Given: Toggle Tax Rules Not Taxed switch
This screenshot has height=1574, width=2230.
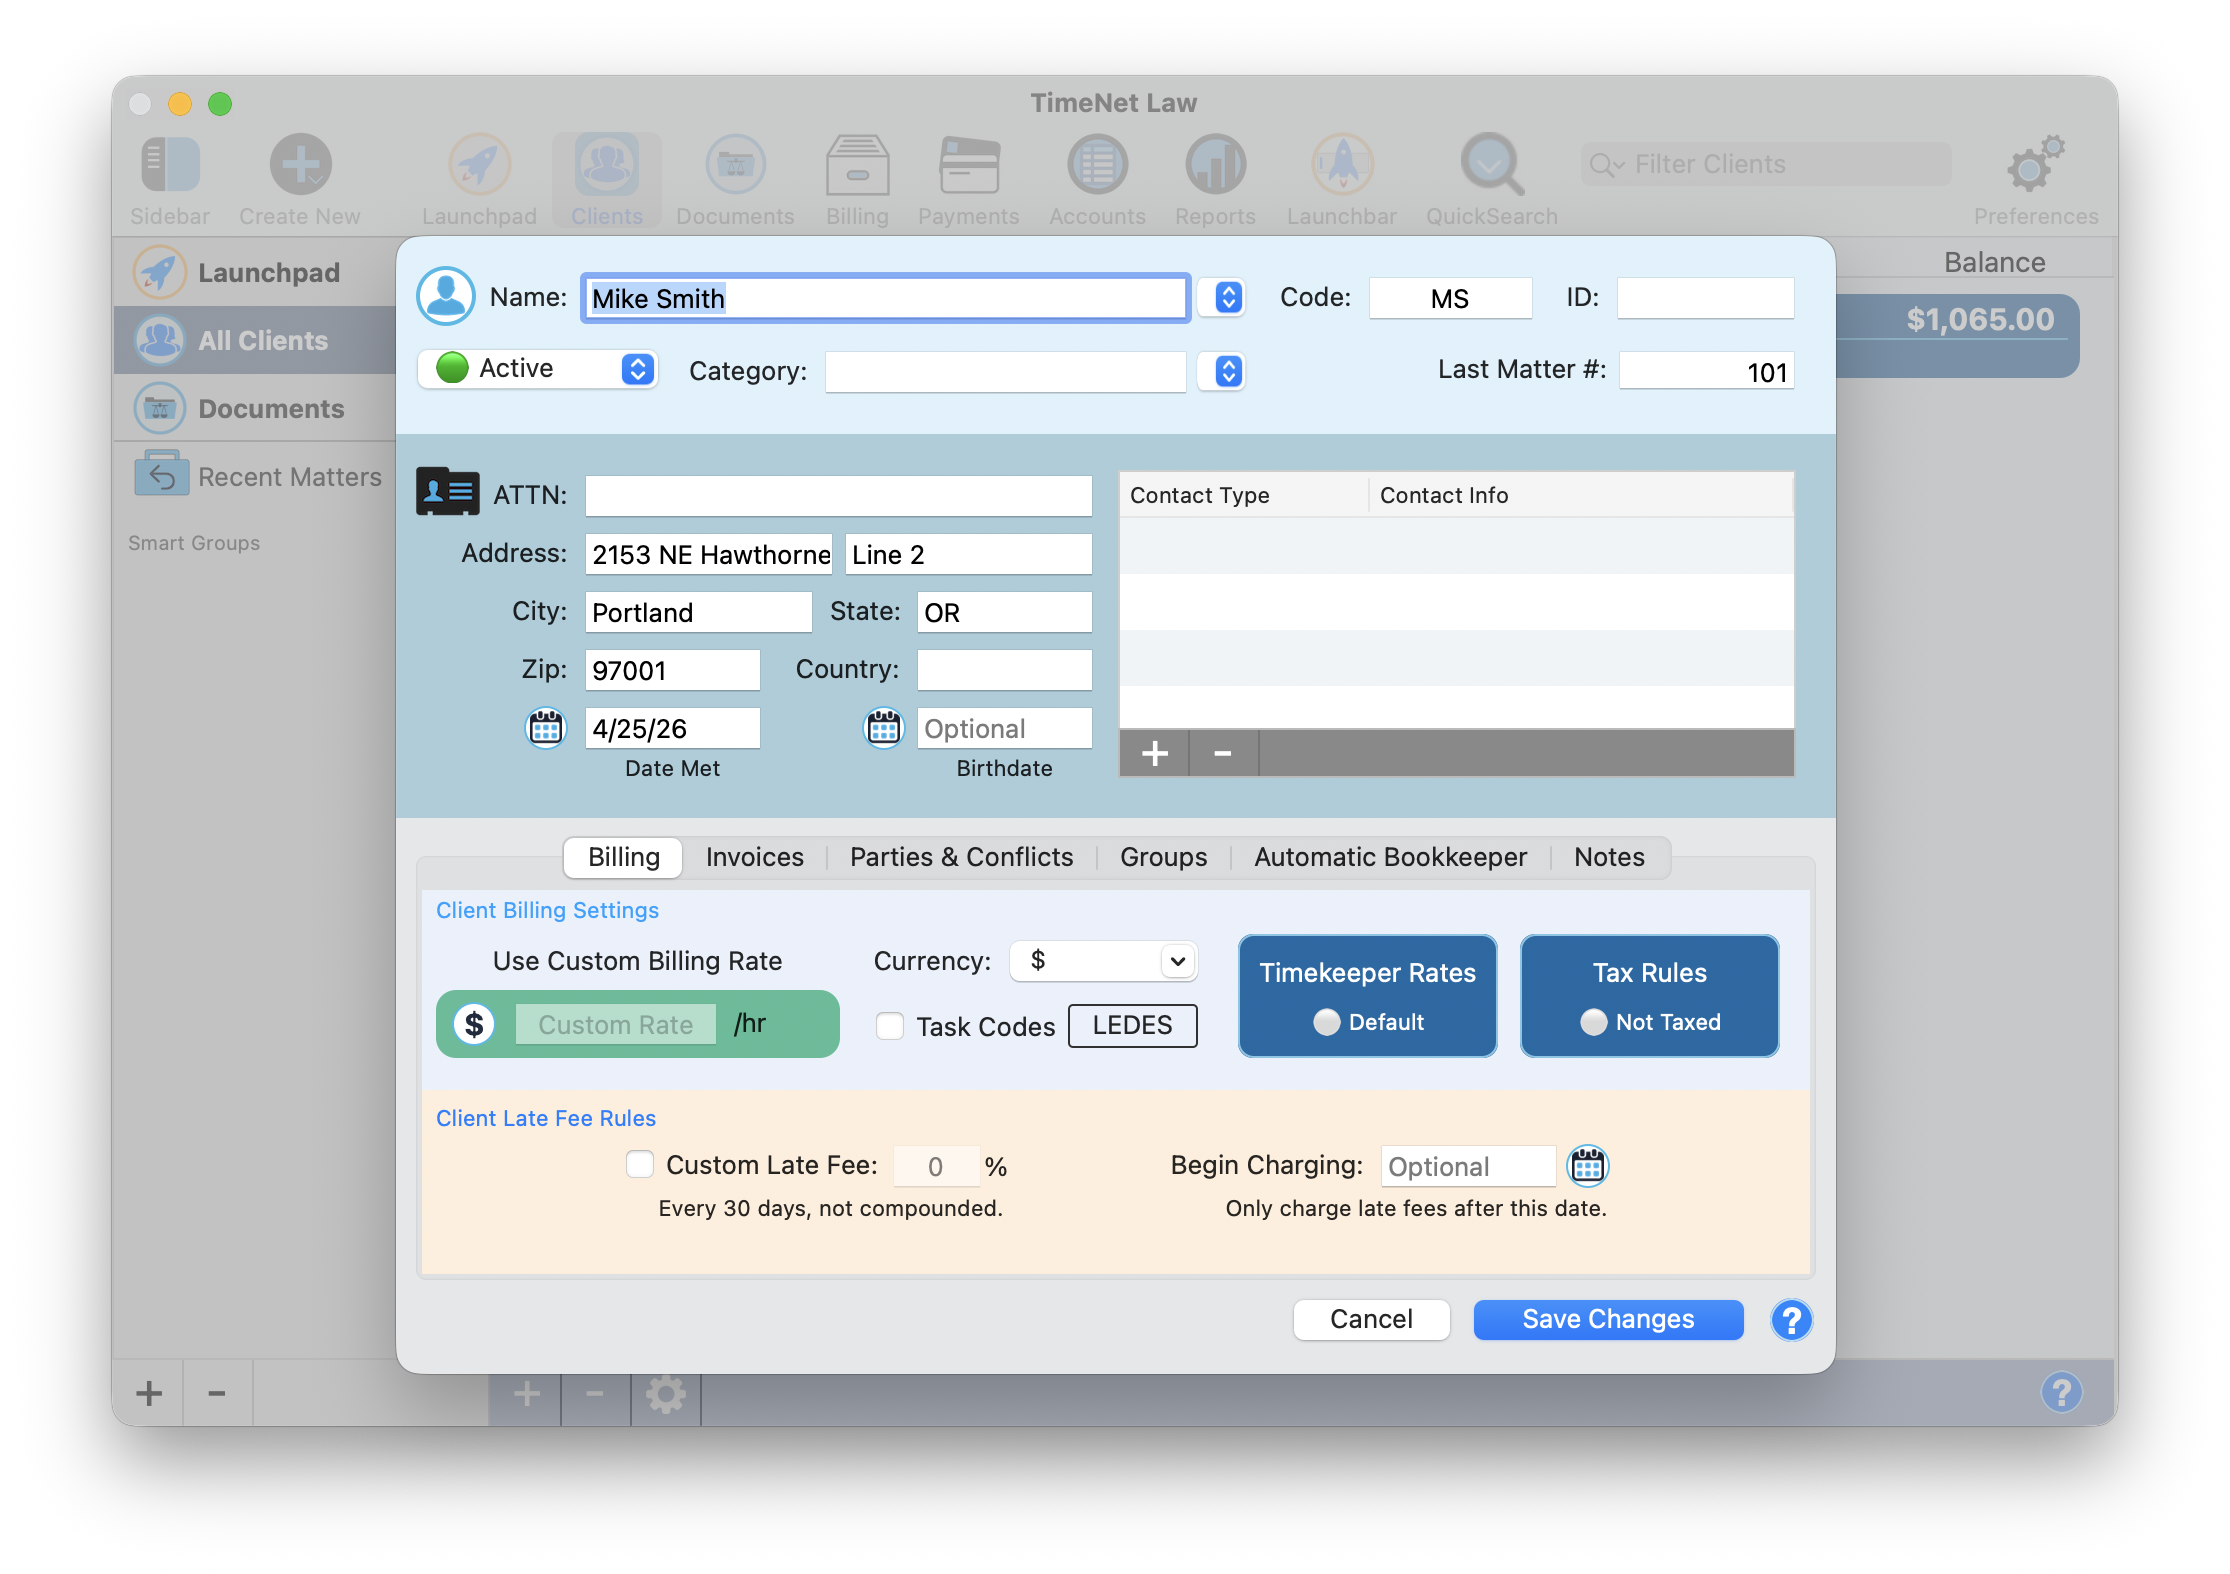Looking at the screenshot, I should pyautogui.click(x=1594, y=1022).
